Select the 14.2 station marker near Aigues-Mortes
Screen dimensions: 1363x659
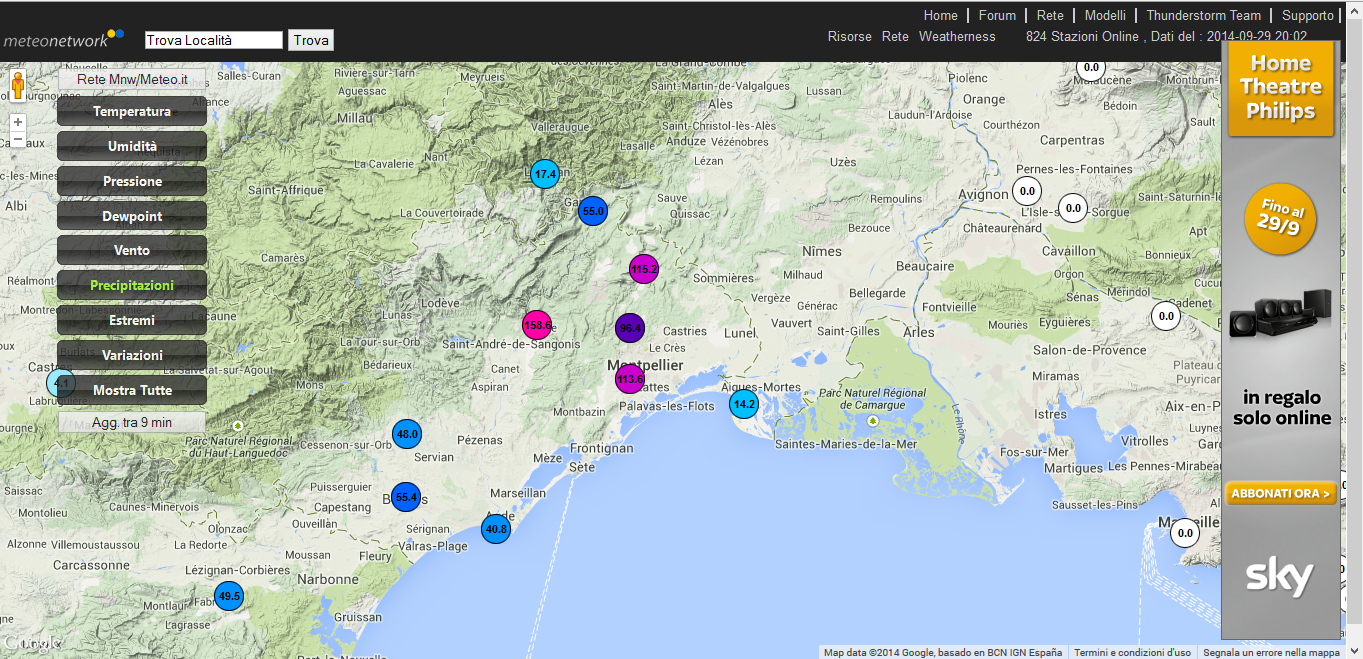pyautogui.click(x=744, y=404)
